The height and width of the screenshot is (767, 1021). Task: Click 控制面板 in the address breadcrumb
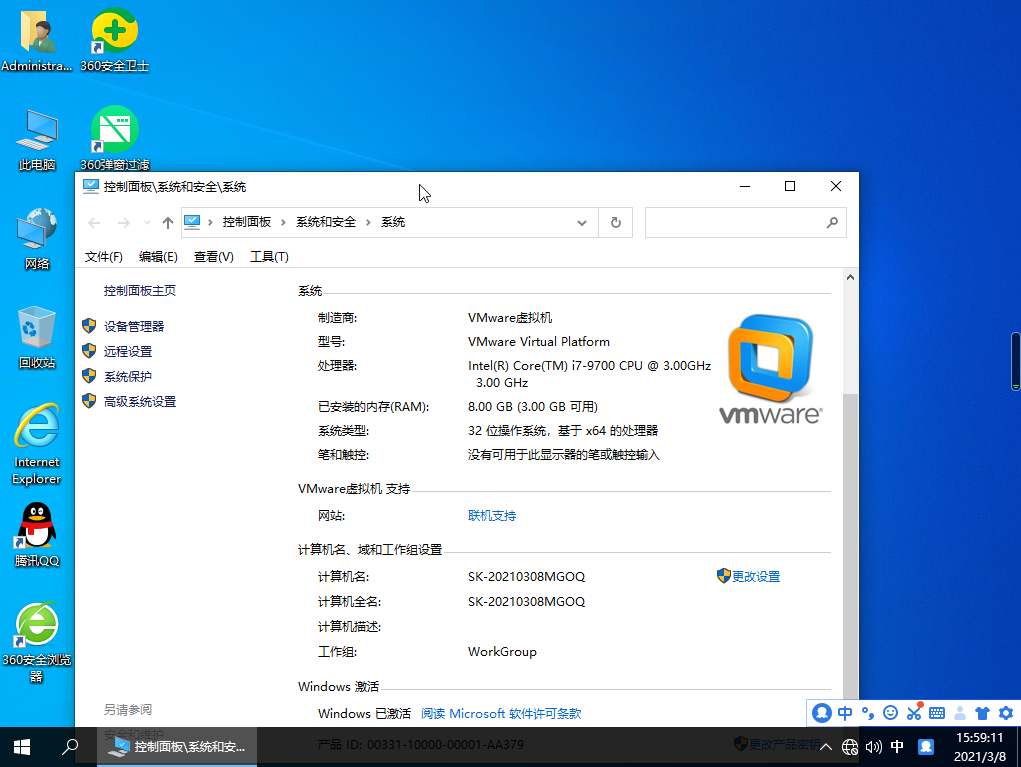[247, 222]
